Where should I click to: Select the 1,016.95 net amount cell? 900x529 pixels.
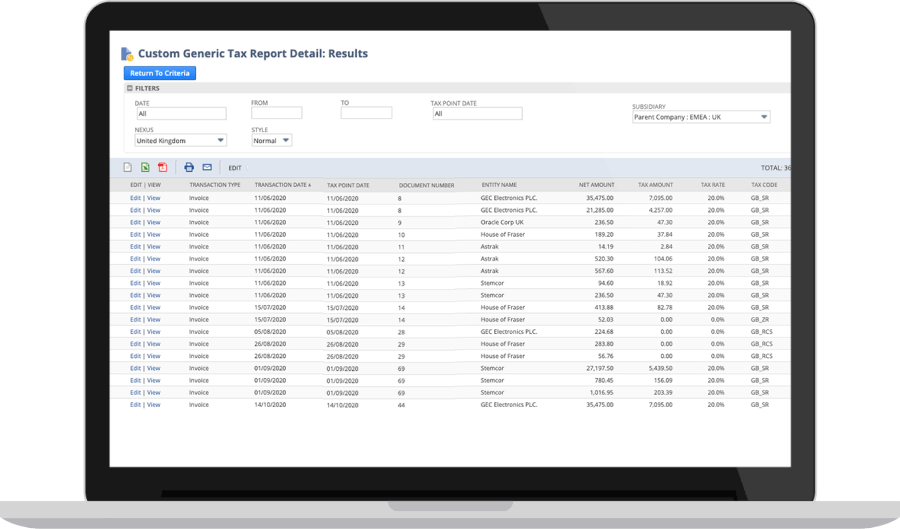602,392
